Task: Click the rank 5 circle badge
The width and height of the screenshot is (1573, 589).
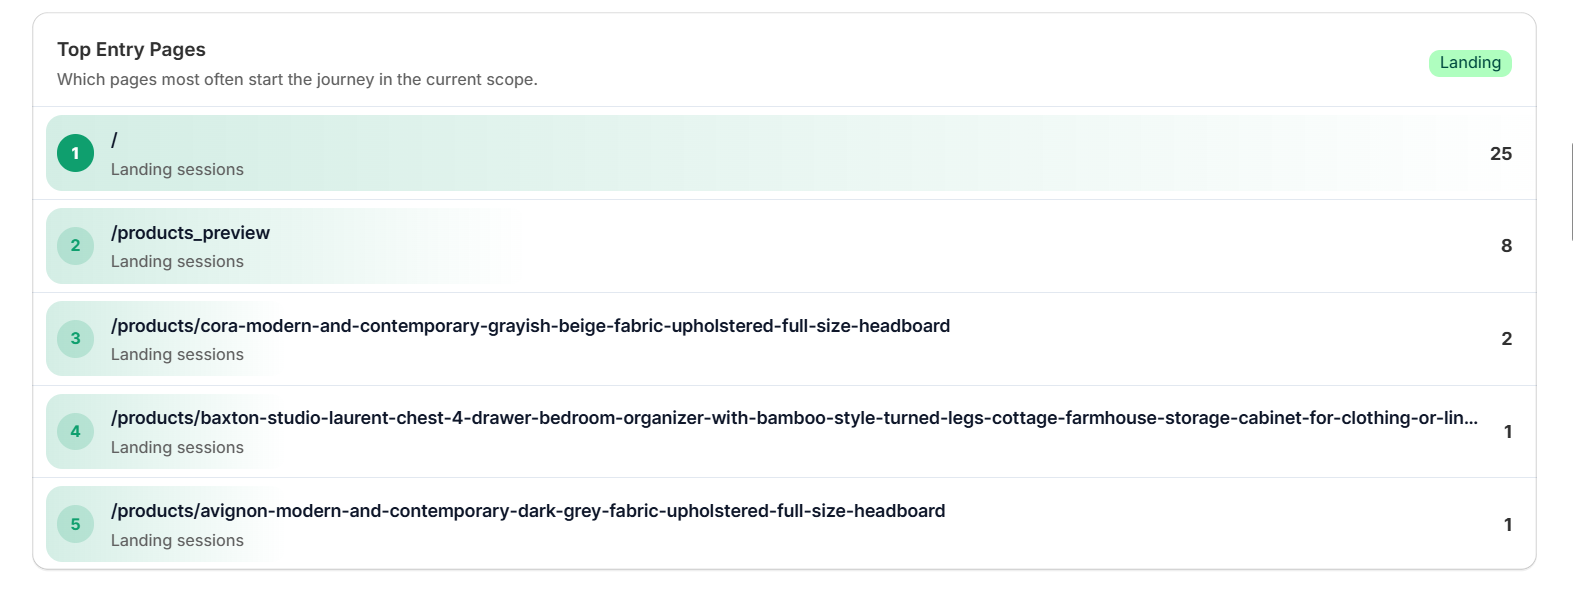Action: coord(75,524)
